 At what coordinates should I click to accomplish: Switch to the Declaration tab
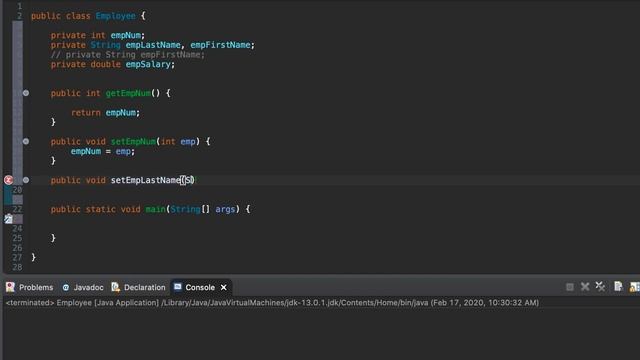point(138,288)
